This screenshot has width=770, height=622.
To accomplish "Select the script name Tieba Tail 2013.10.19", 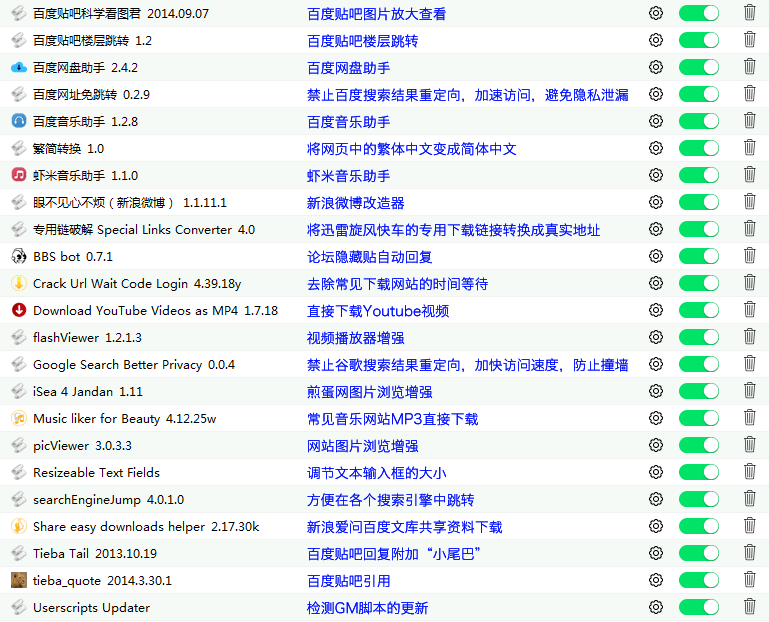I will pyautogui.click(x=95, y=554).
